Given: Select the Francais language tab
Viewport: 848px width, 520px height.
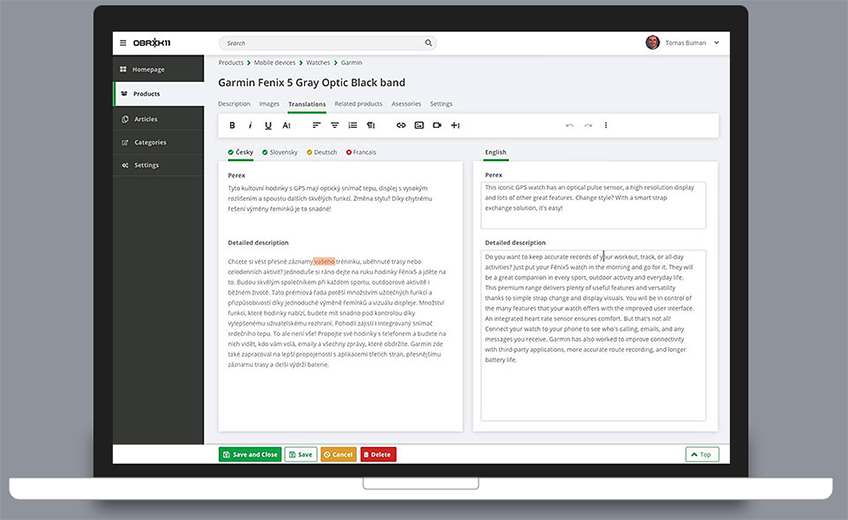Looking at the screenshot, I should pos(361,152).
